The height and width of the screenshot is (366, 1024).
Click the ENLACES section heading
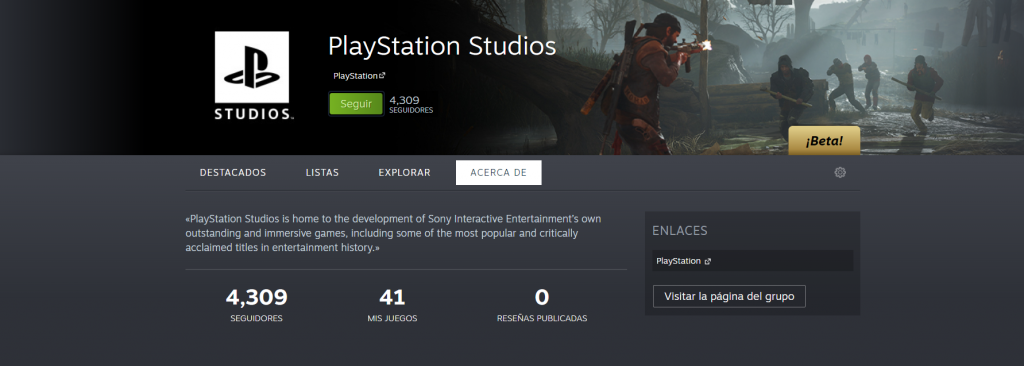point(679,231)
